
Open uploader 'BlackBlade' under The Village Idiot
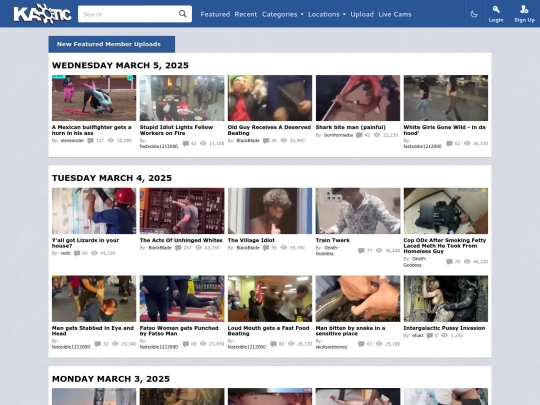(x=248, y=248)
